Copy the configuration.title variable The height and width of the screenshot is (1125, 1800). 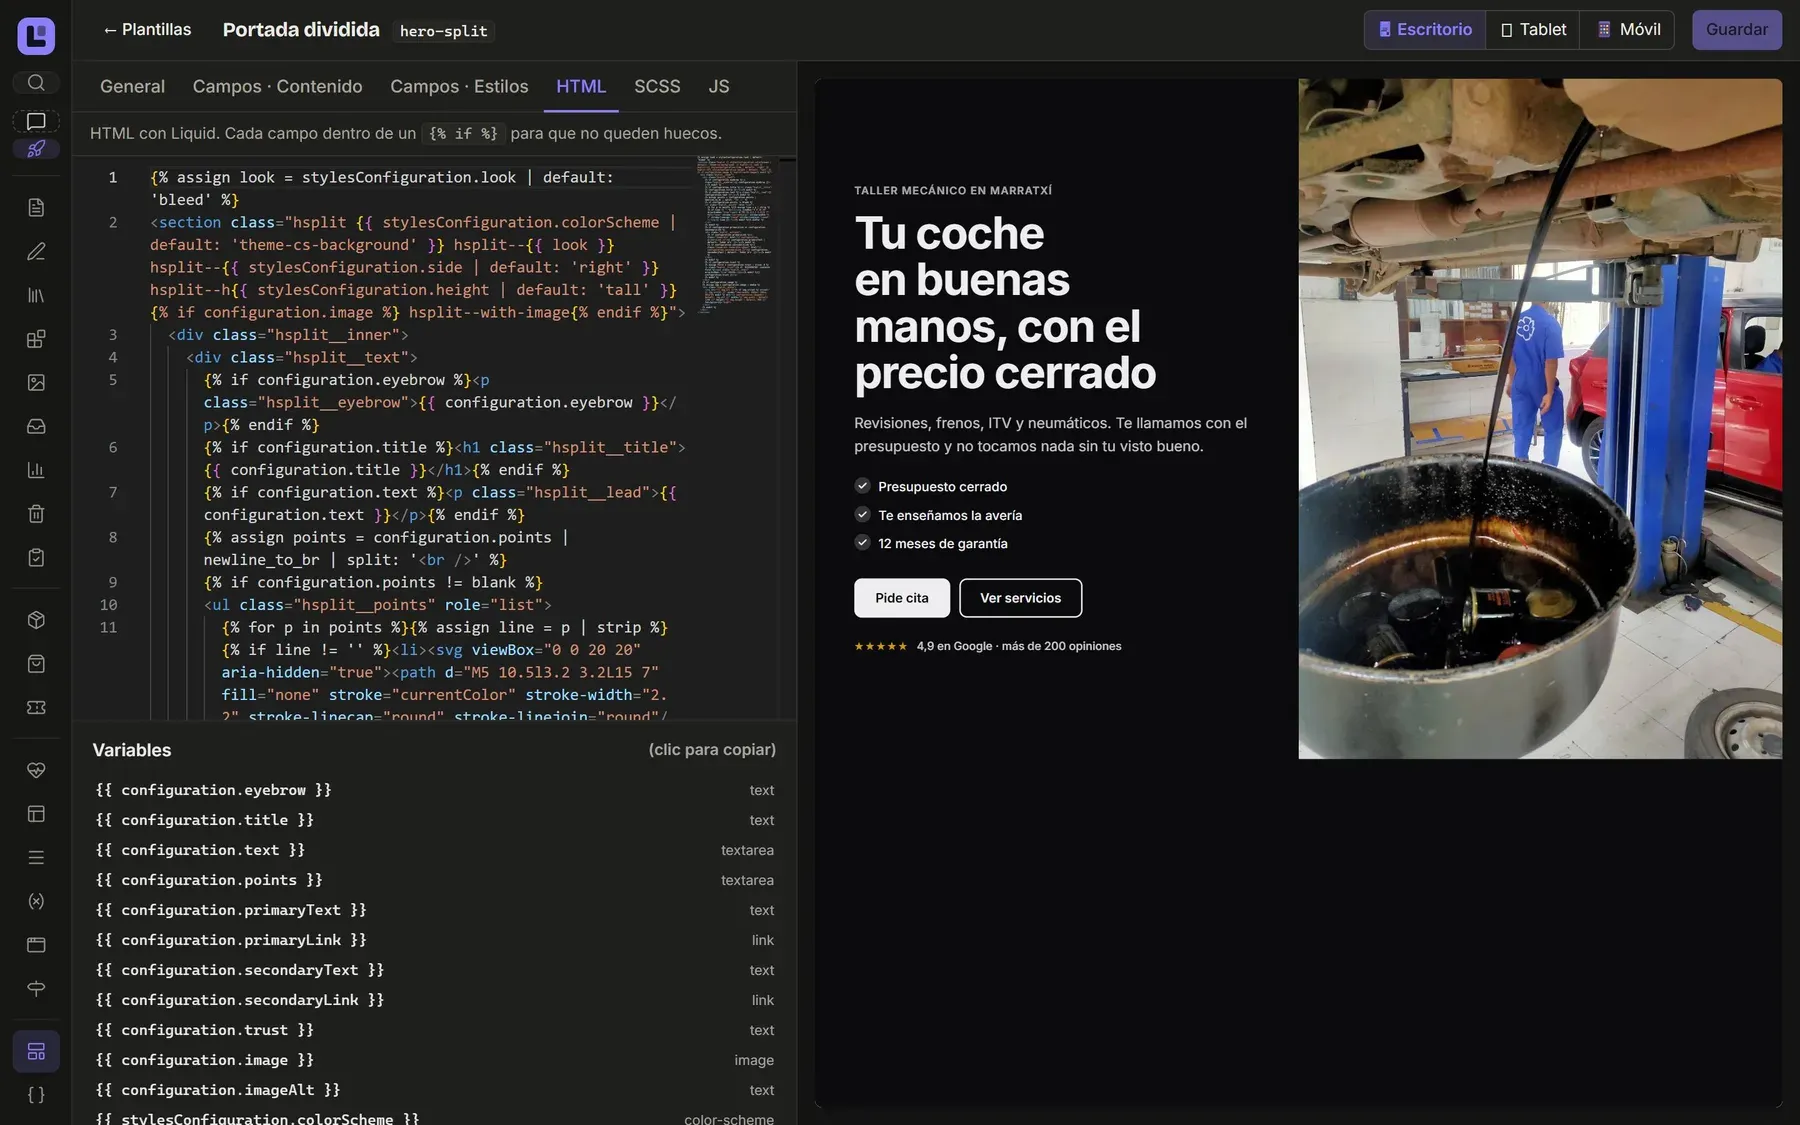[x=434, y=820]
